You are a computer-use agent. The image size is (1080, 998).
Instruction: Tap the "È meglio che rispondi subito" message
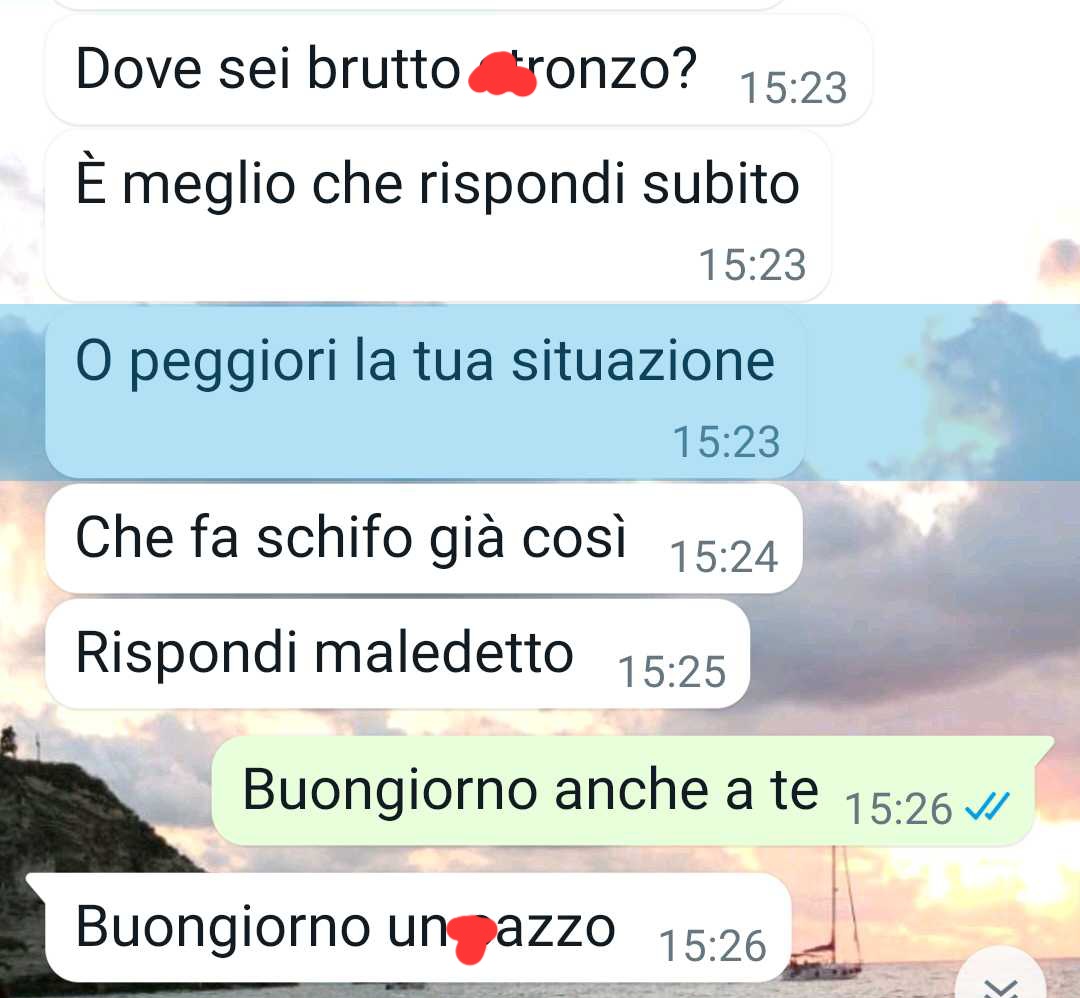pyautogui.click(x=437, y=216)
